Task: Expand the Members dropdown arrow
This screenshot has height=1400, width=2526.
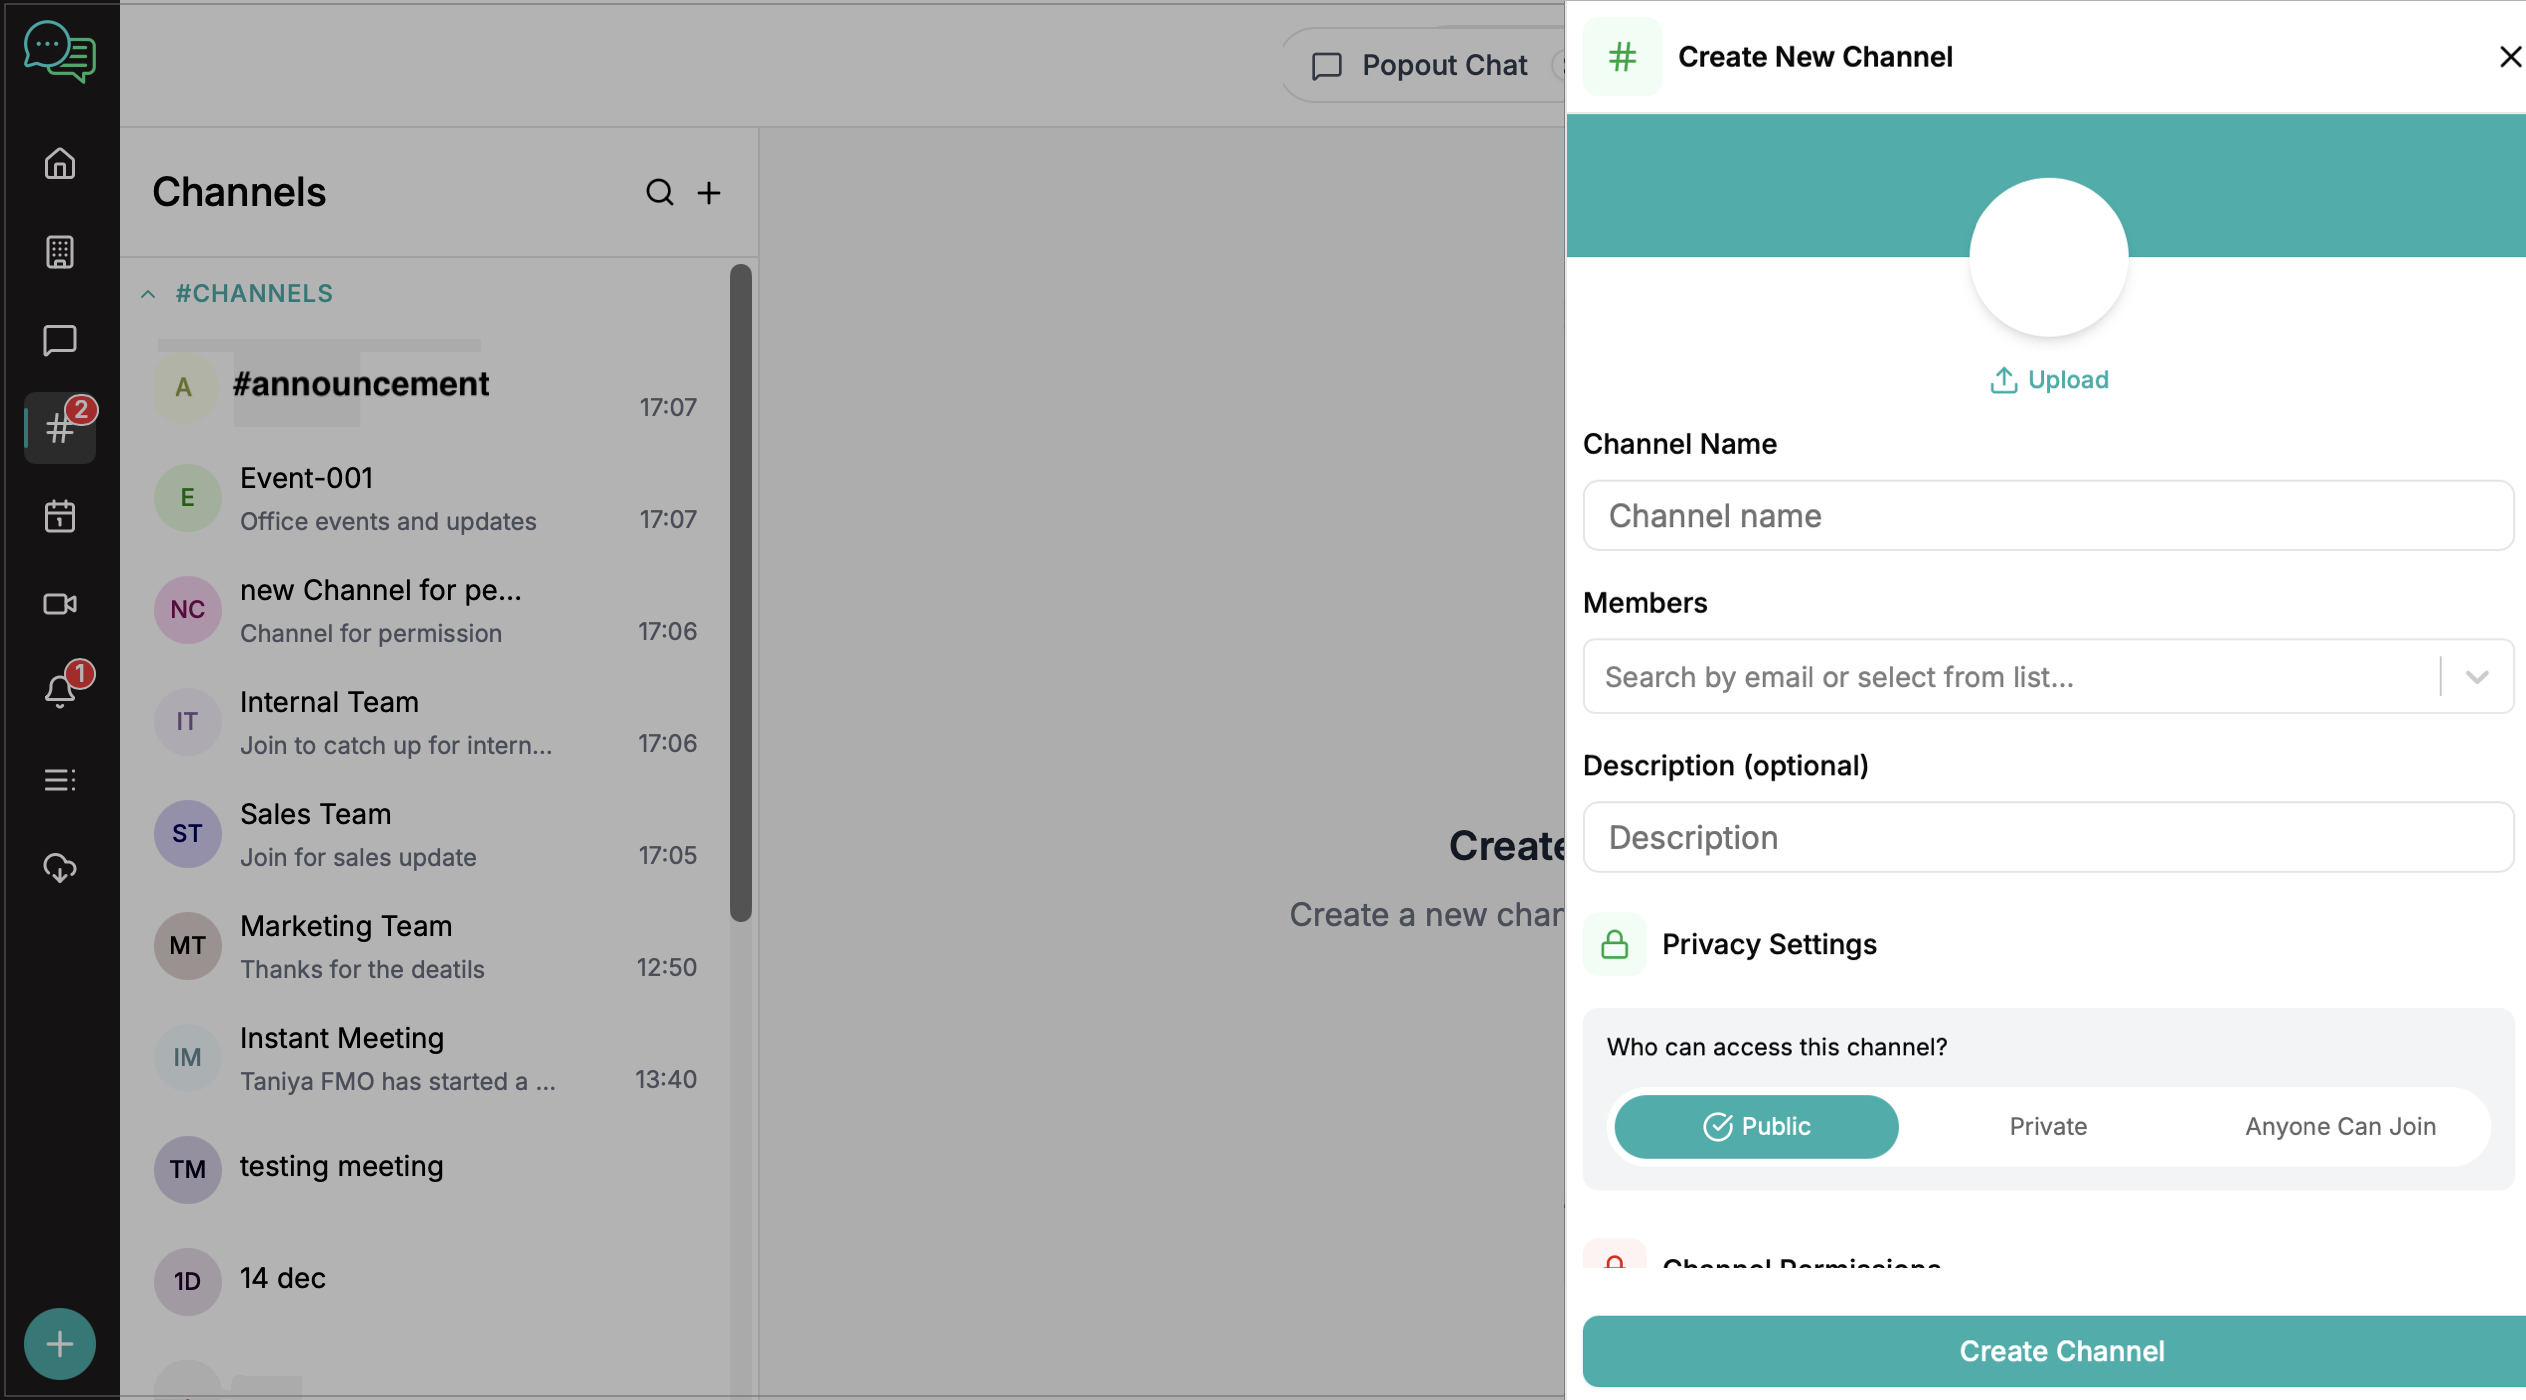Action: click(x=2477, y=677)
